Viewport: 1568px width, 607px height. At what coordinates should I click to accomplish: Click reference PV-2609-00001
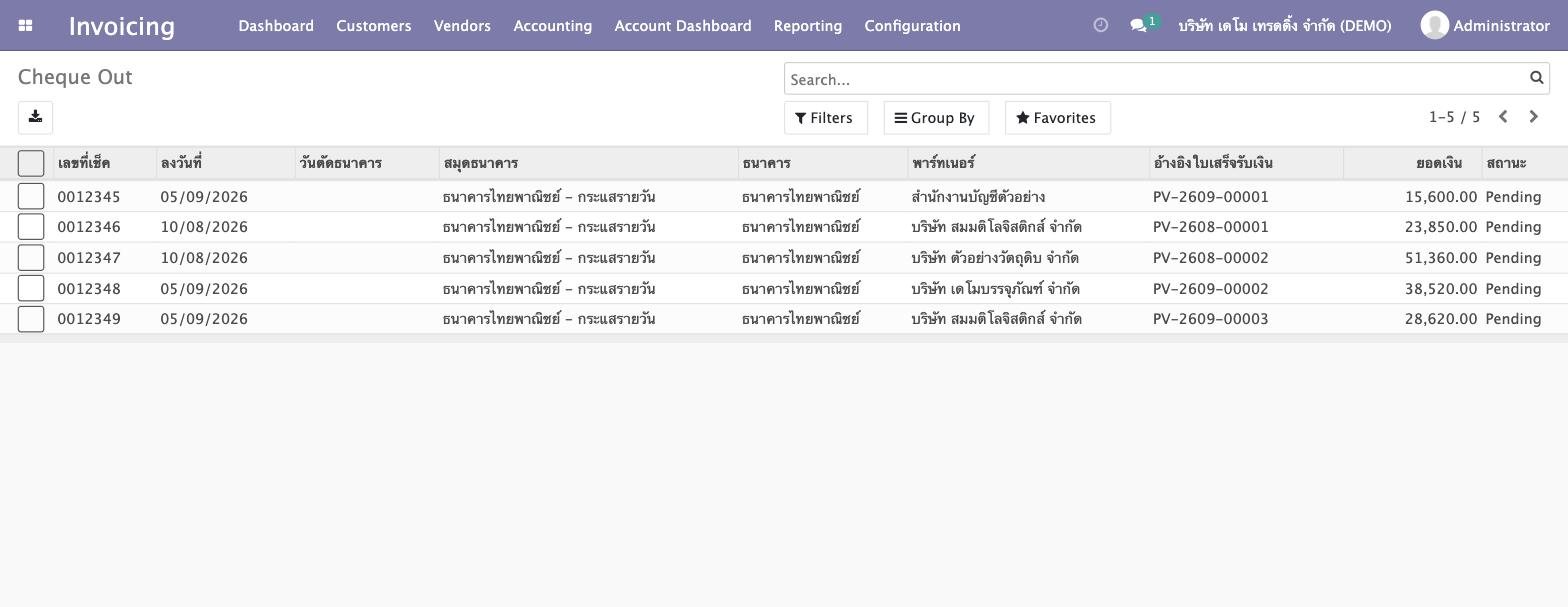click(1211, 197)
